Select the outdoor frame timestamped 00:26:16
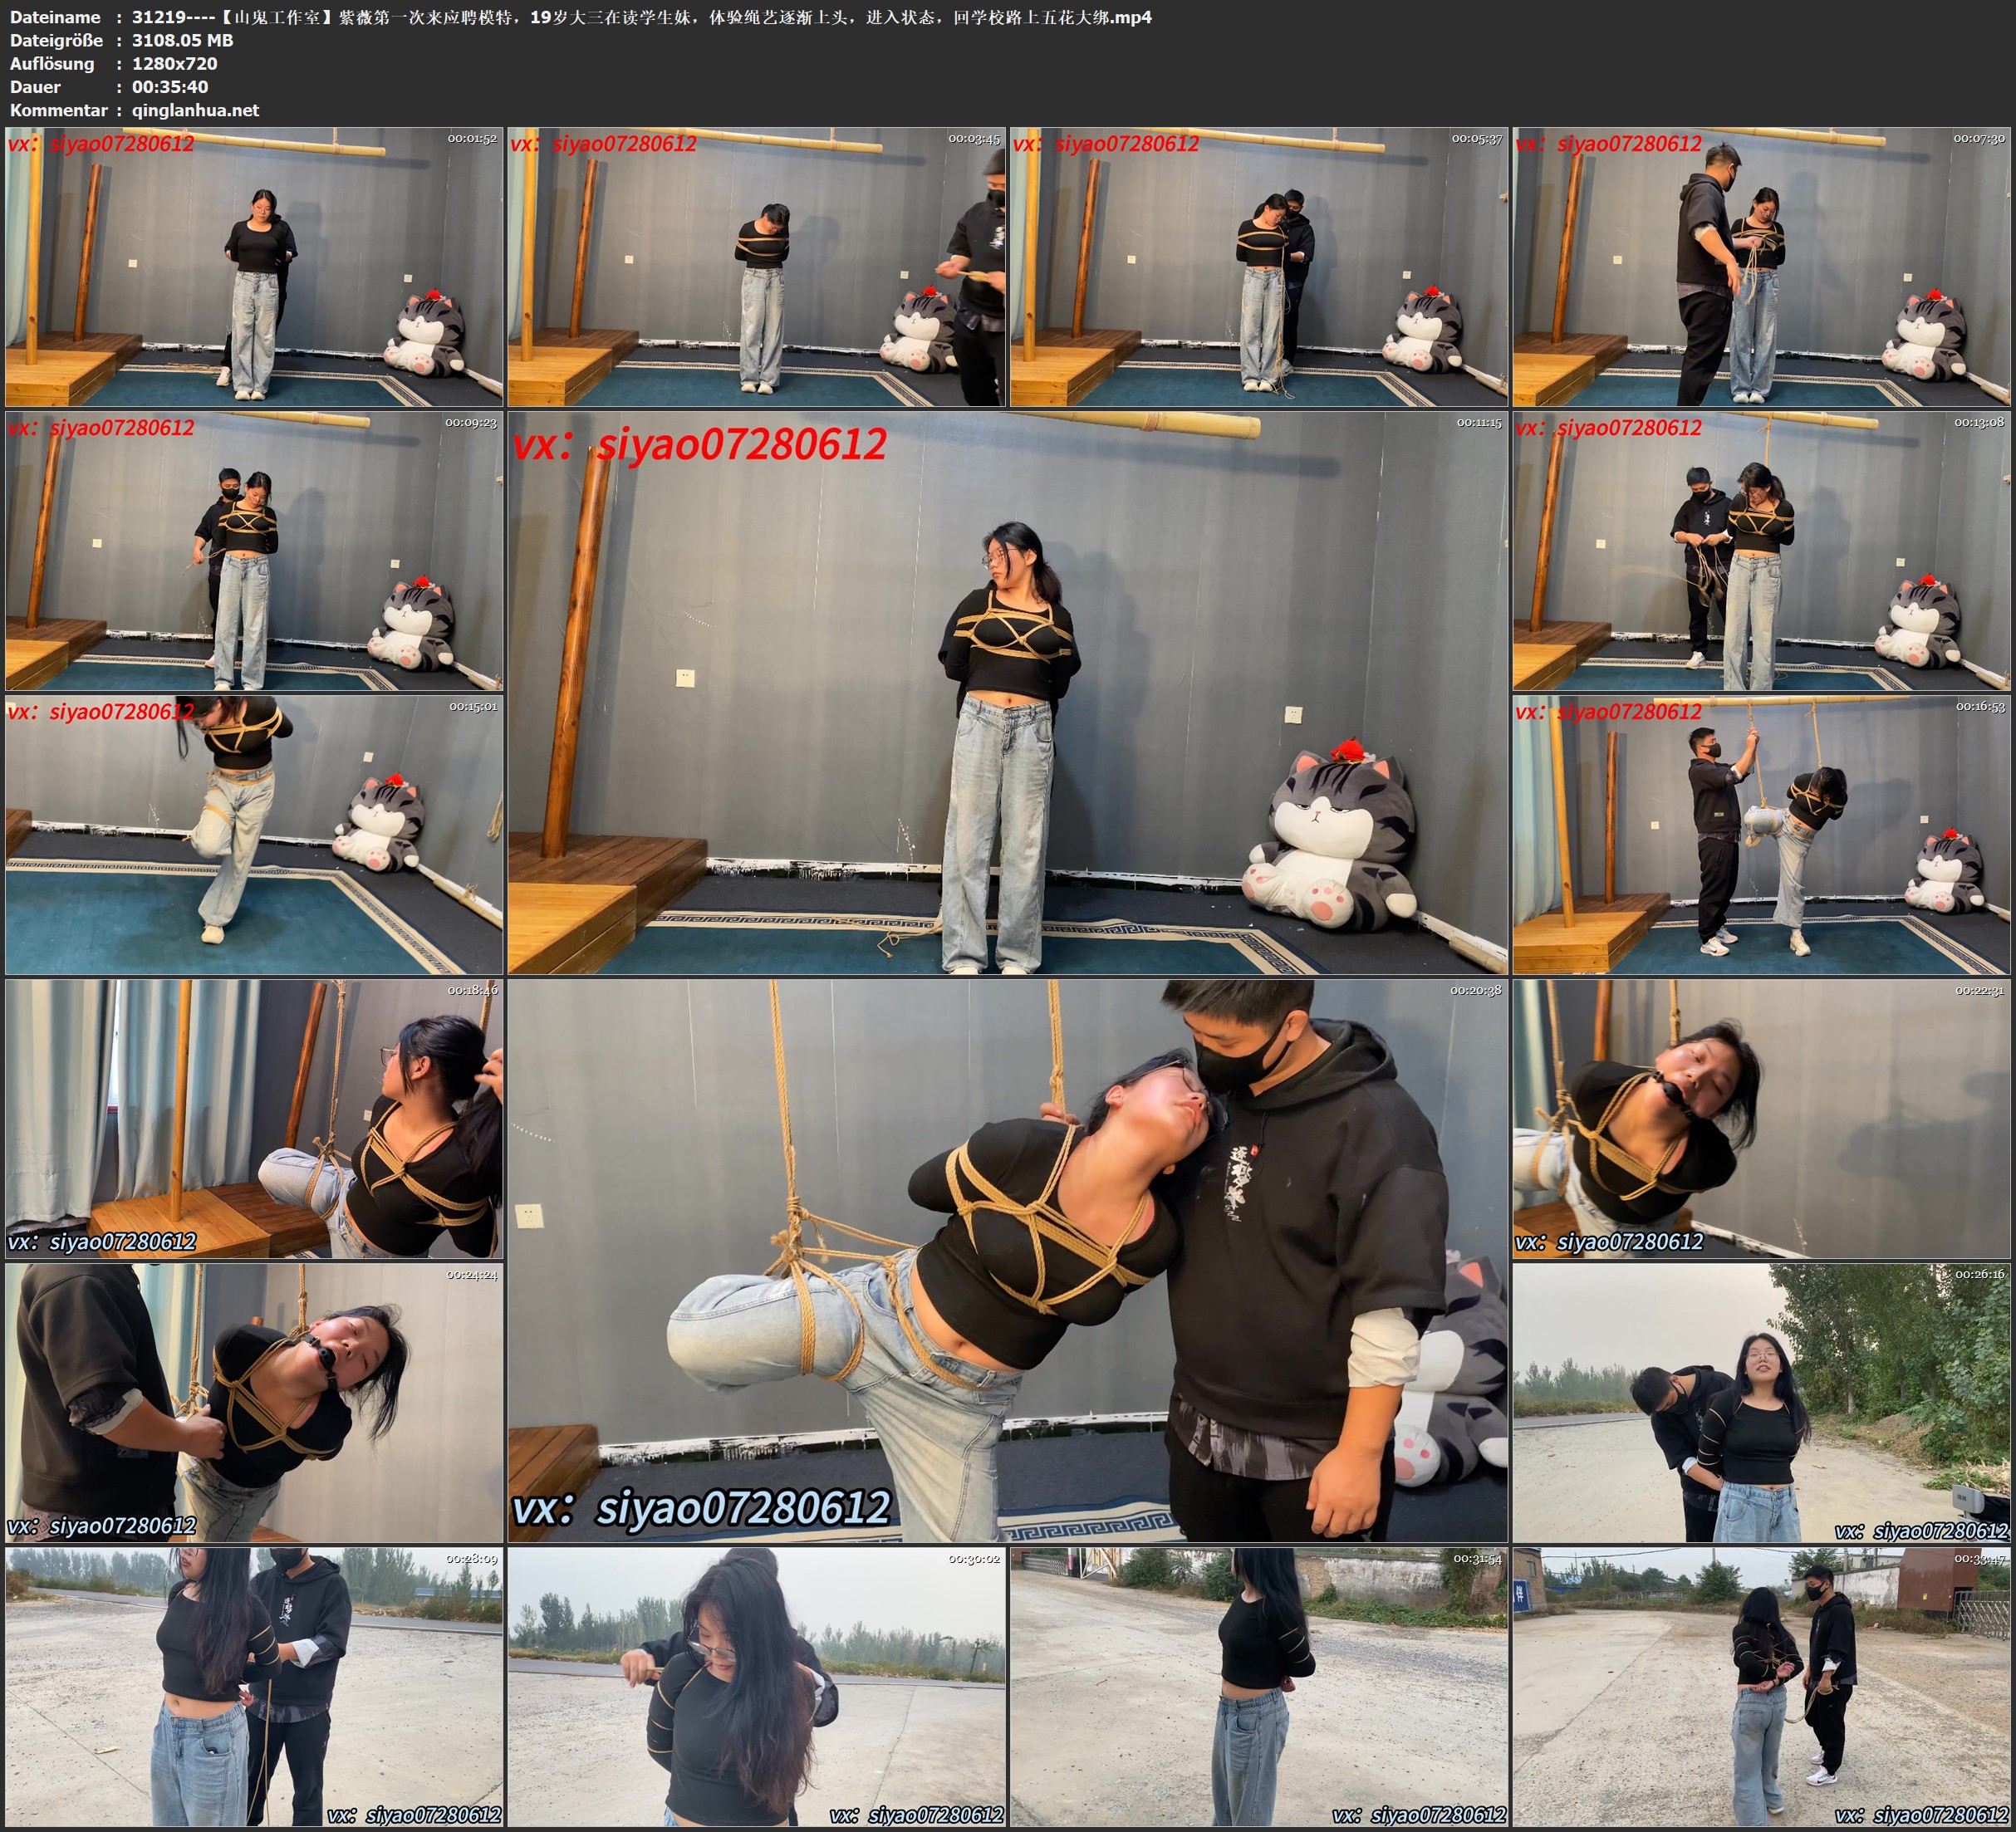The width and height of the screenshot is (2016, 1832). point(1761,1402)
